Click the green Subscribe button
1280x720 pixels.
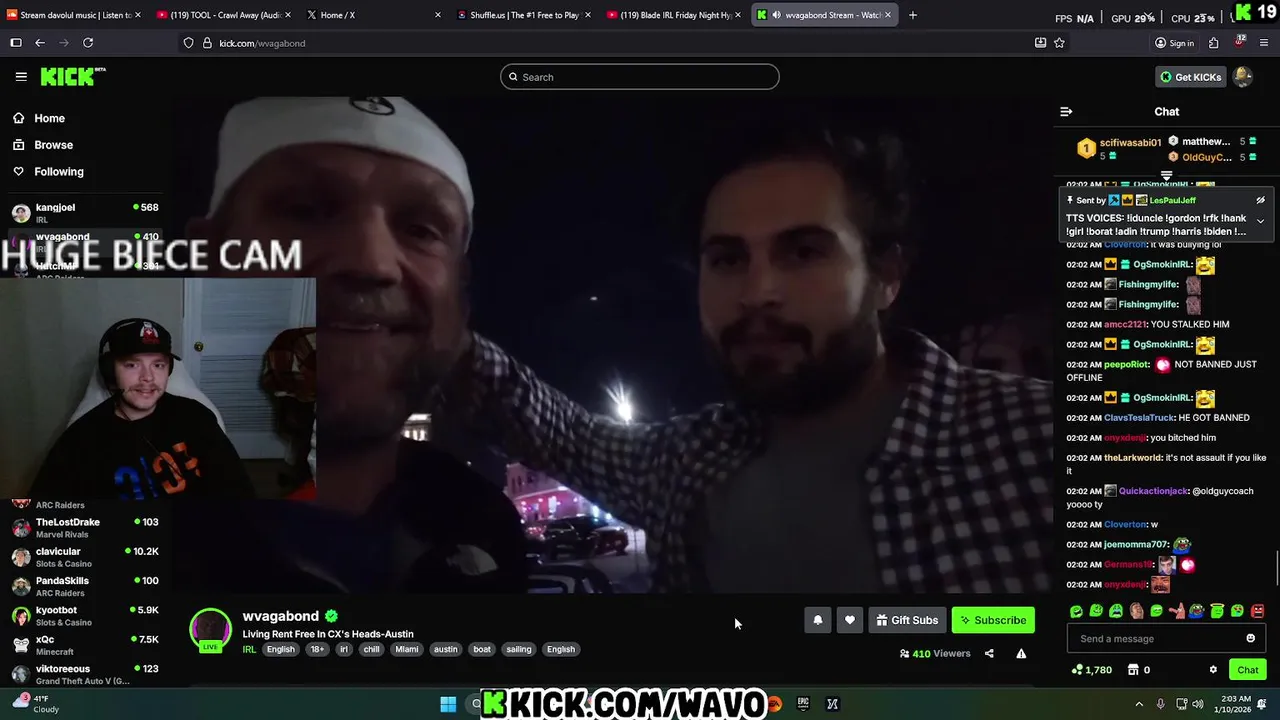coord(993,620)
